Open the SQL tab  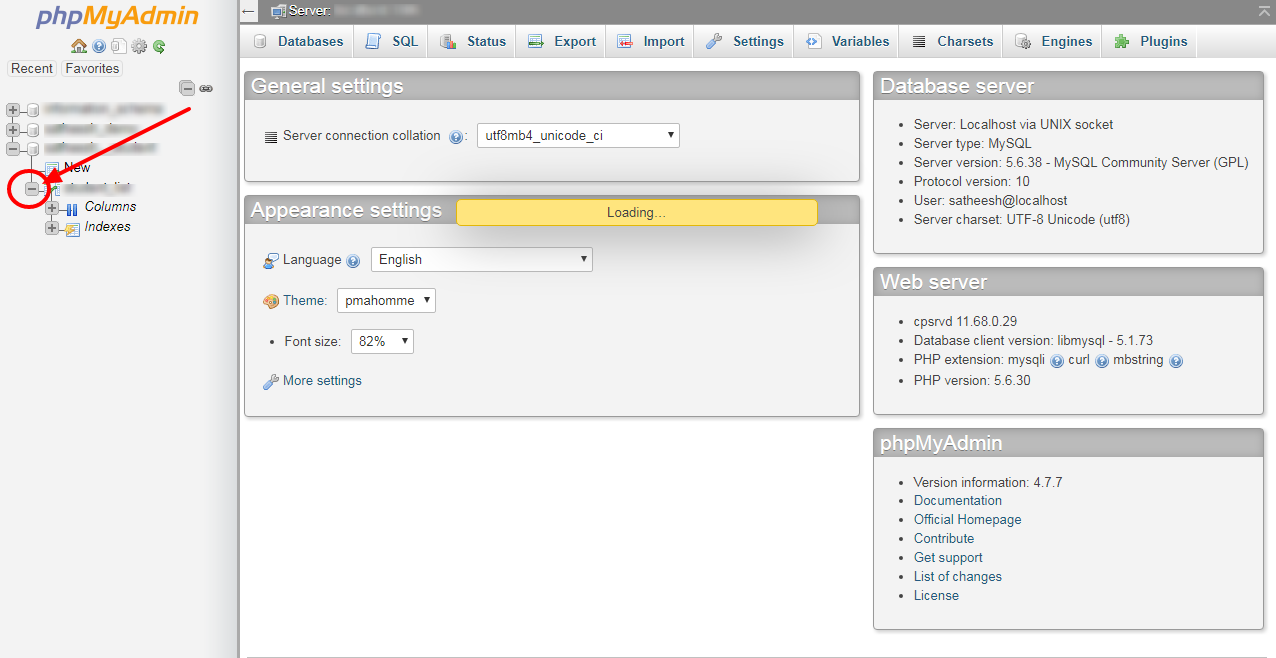[x=392, y=41]
